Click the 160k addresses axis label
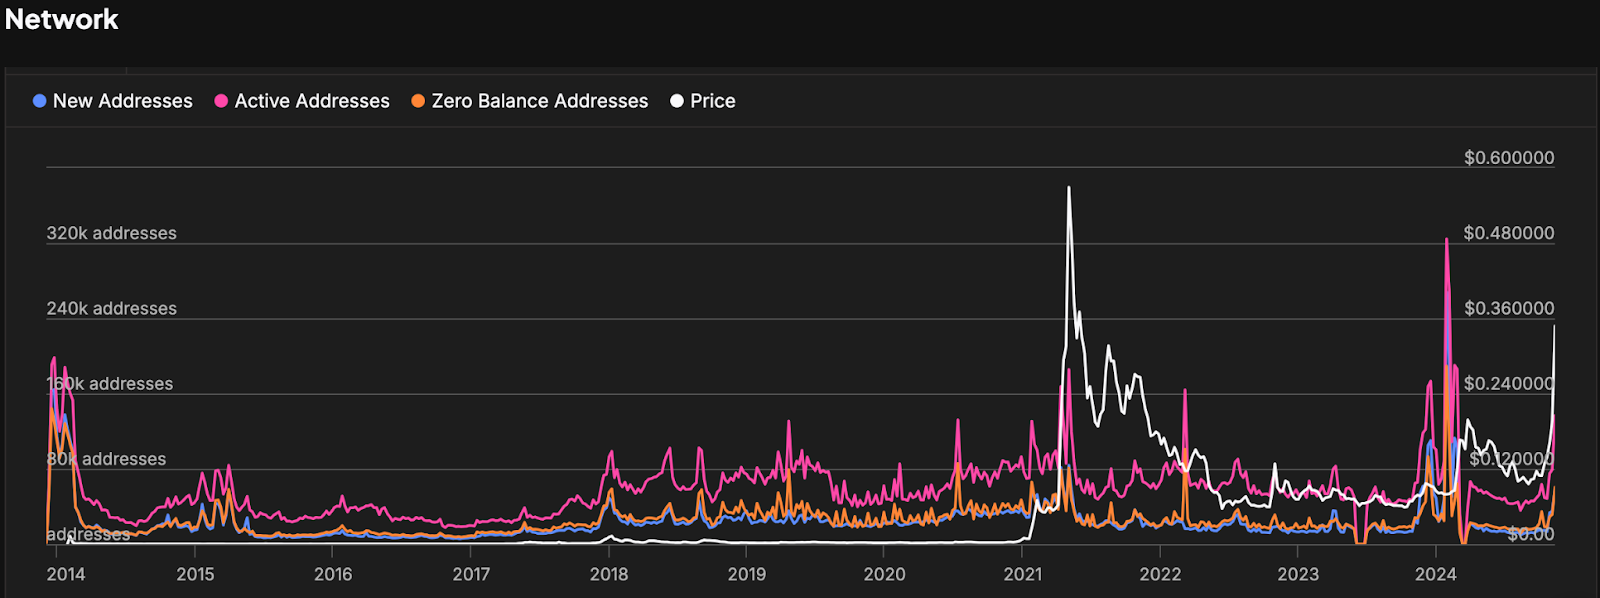 pyautogui.click(x=110, y=384)
